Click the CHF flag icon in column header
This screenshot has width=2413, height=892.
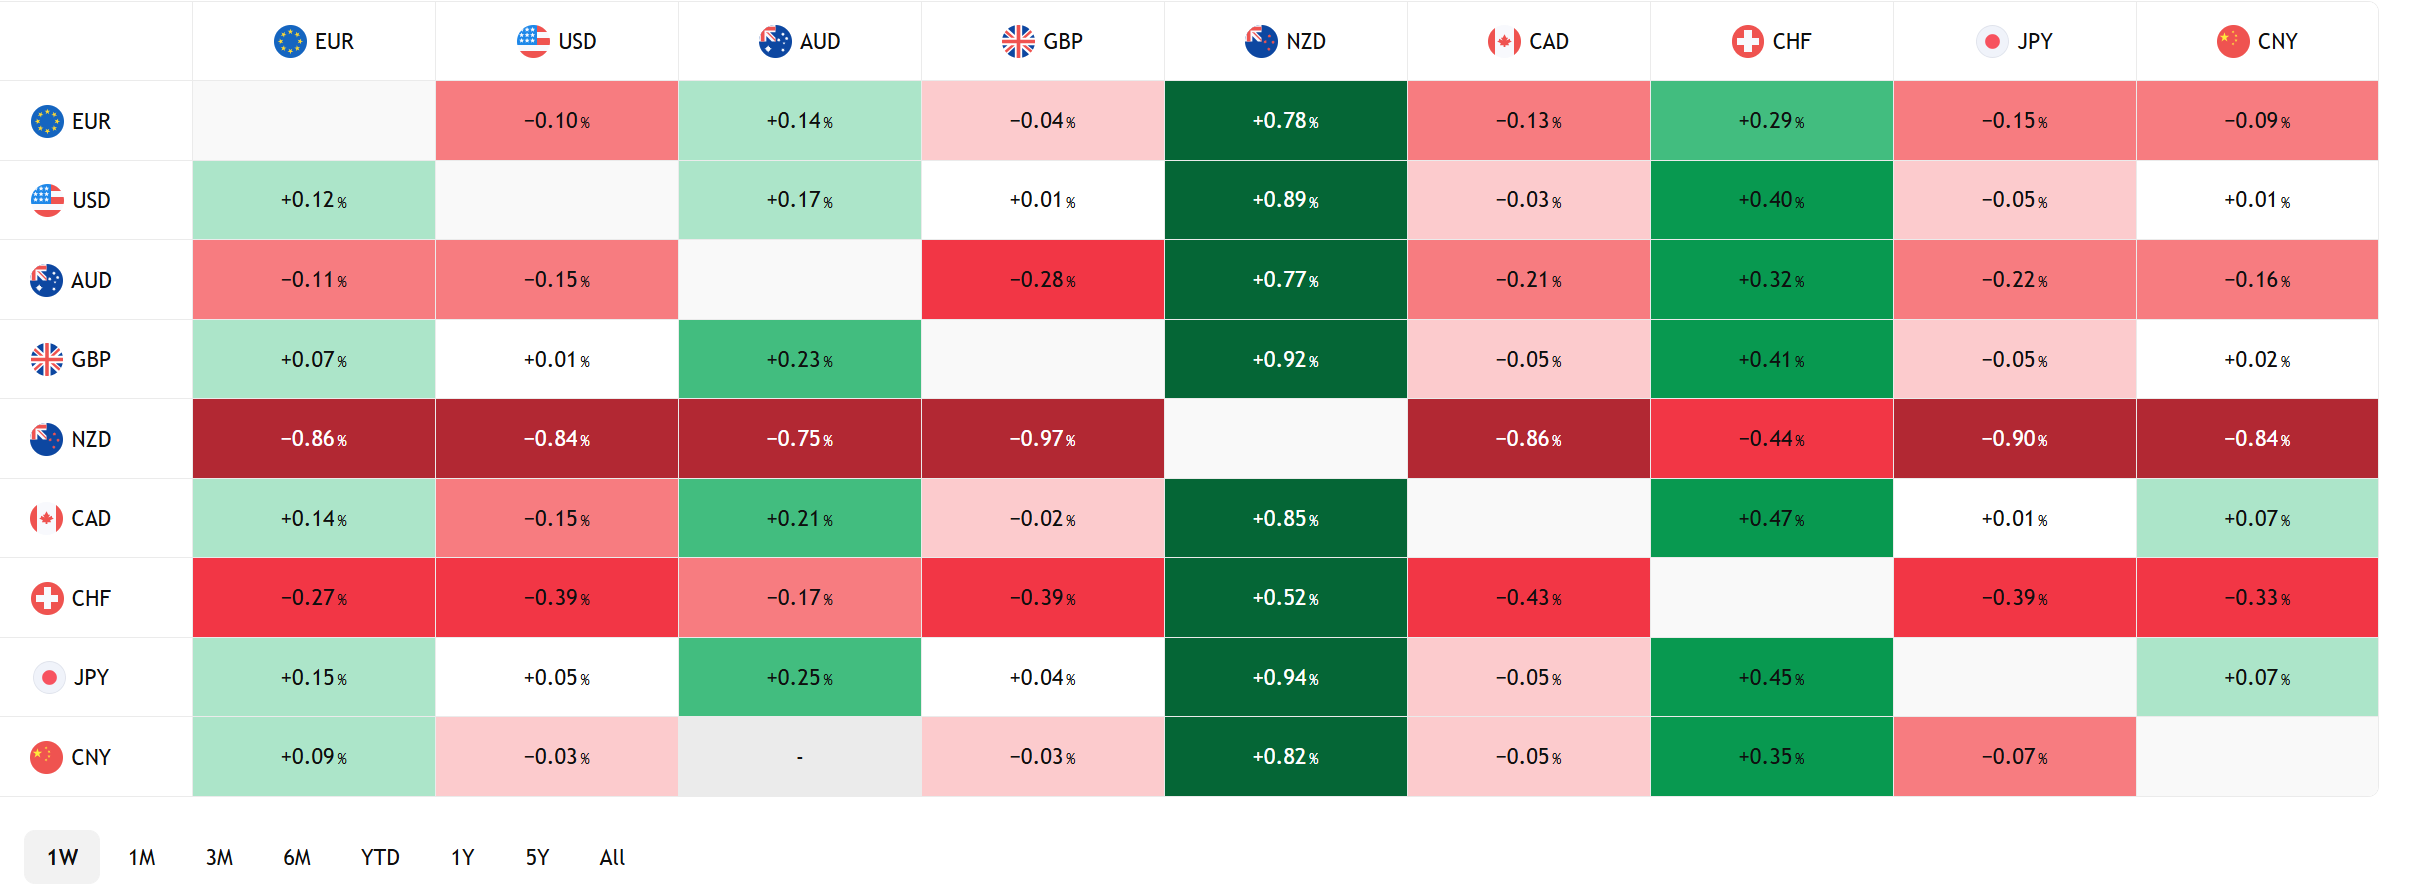tap(1747, 42)
